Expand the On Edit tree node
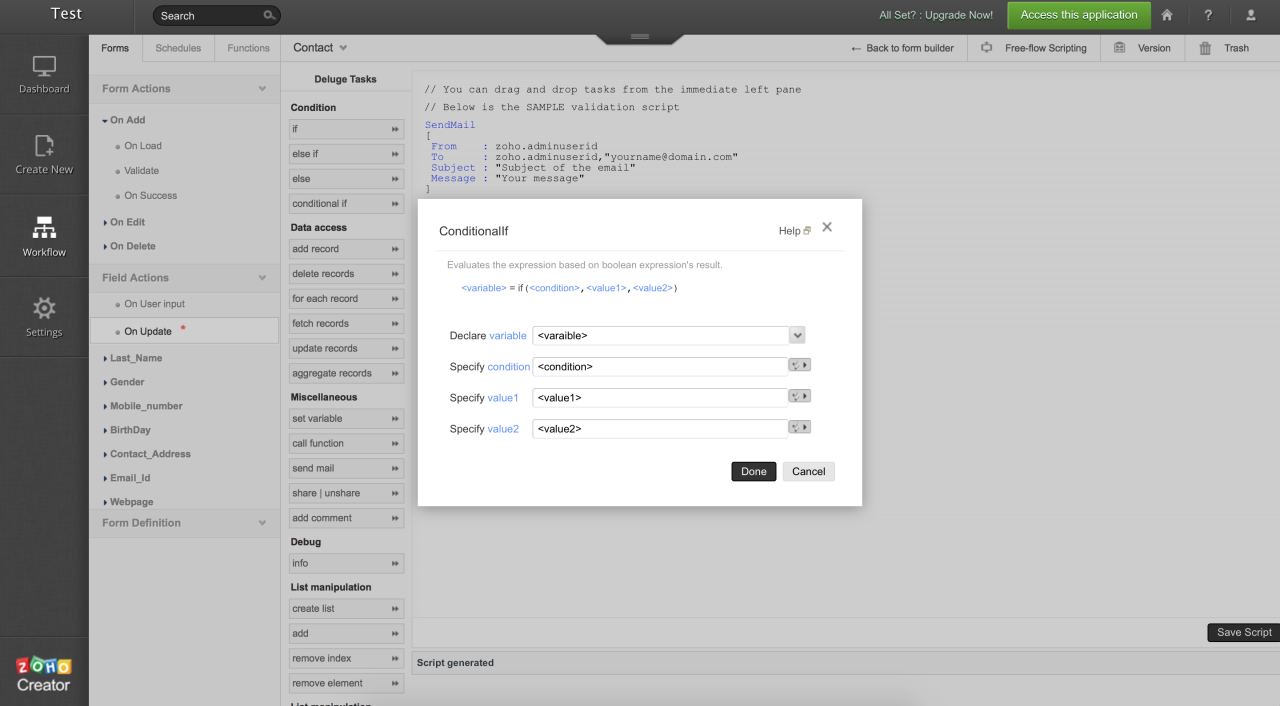 click(x=105, y=222)
